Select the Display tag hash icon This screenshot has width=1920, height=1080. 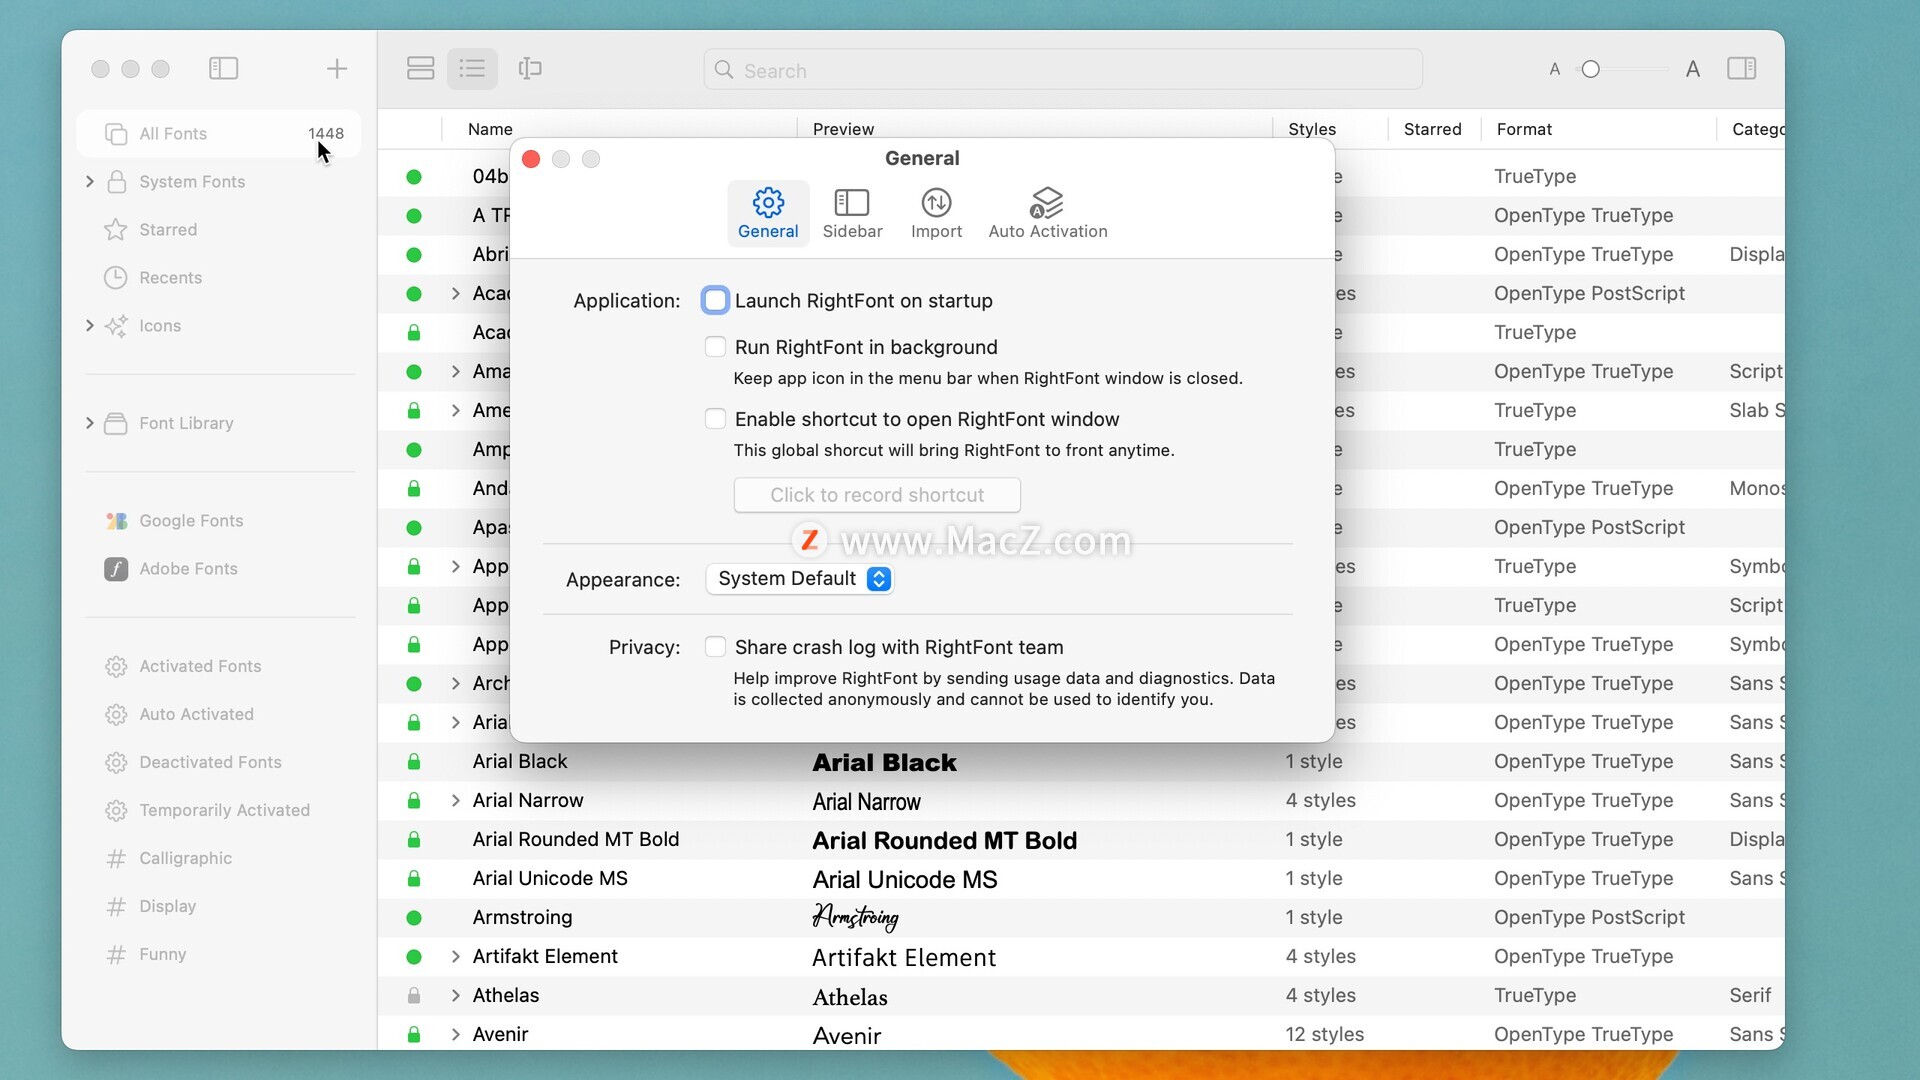point(116,906)
